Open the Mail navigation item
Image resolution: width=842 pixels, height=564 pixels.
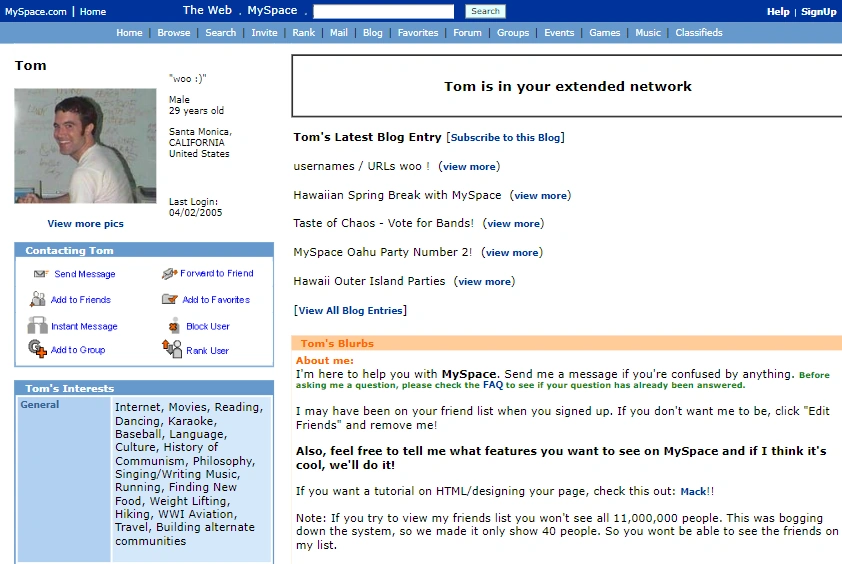click(x=338, y=33)
